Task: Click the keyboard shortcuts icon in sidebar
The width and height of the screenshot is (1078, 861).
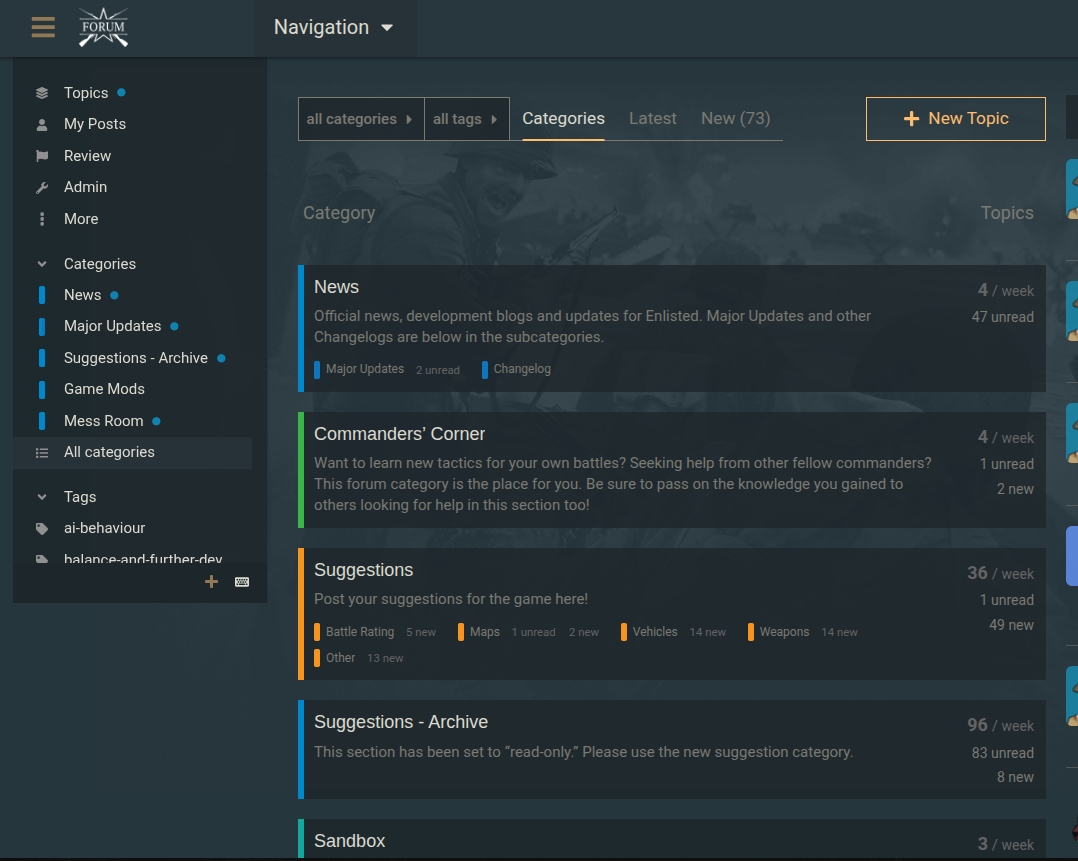Action: point(242,582)
